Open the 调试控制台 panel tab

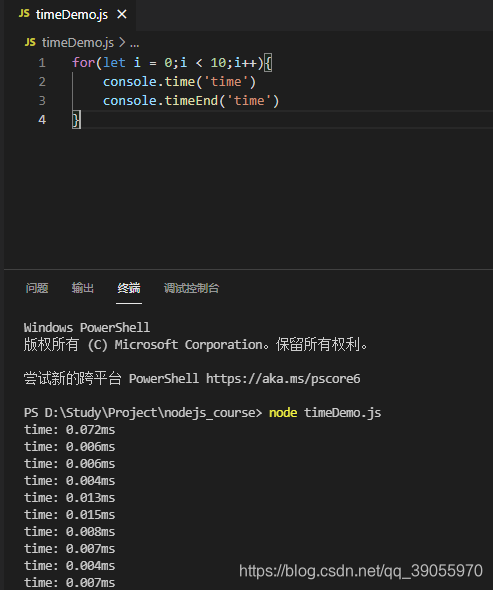191,288
